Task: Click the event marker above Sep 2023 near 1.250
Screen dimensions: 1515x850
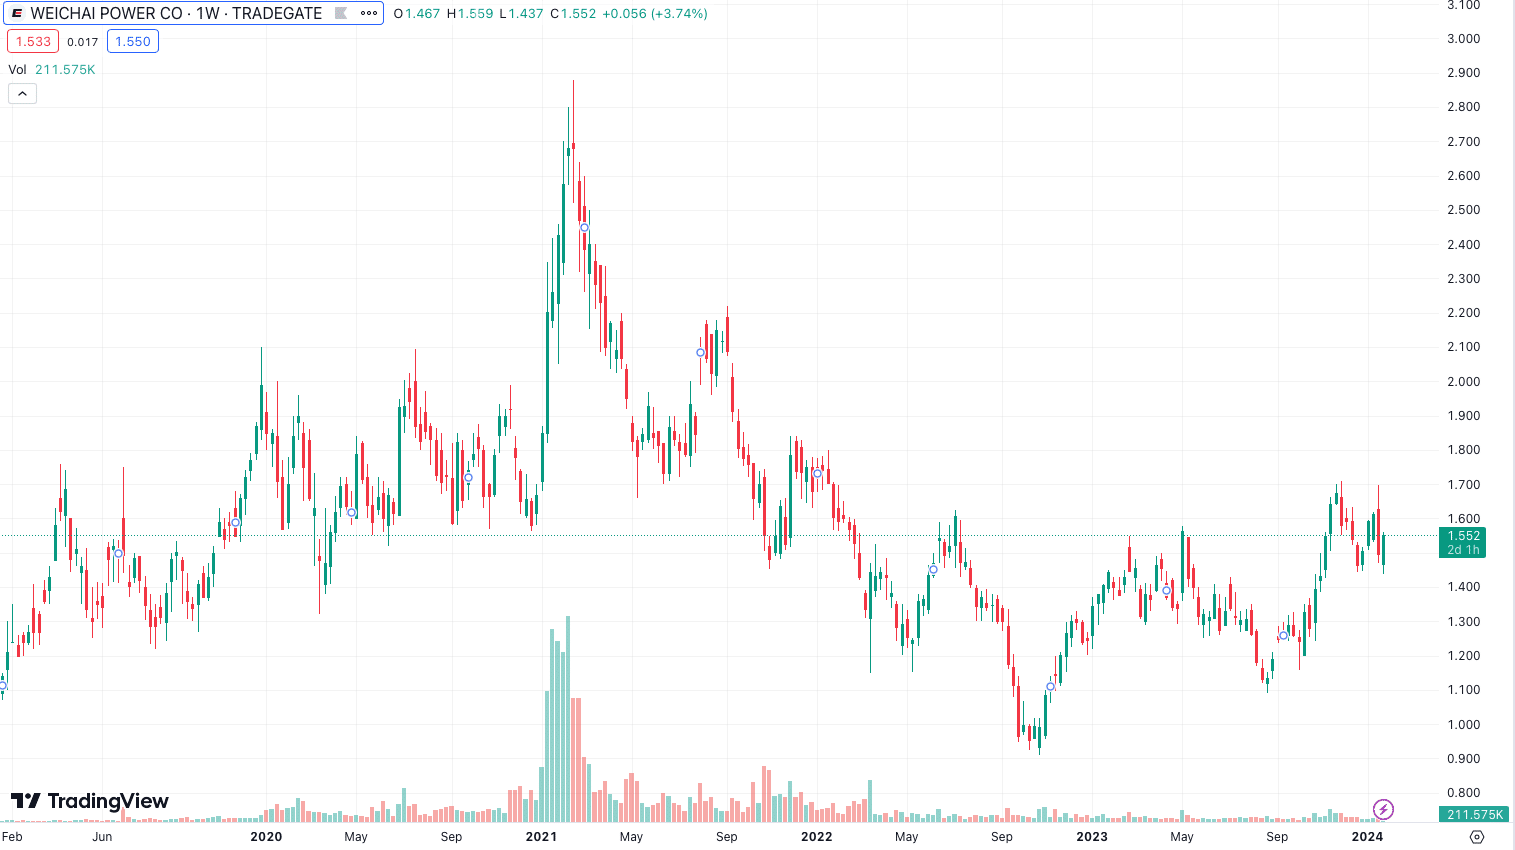Action: [x=1284, y=636]
